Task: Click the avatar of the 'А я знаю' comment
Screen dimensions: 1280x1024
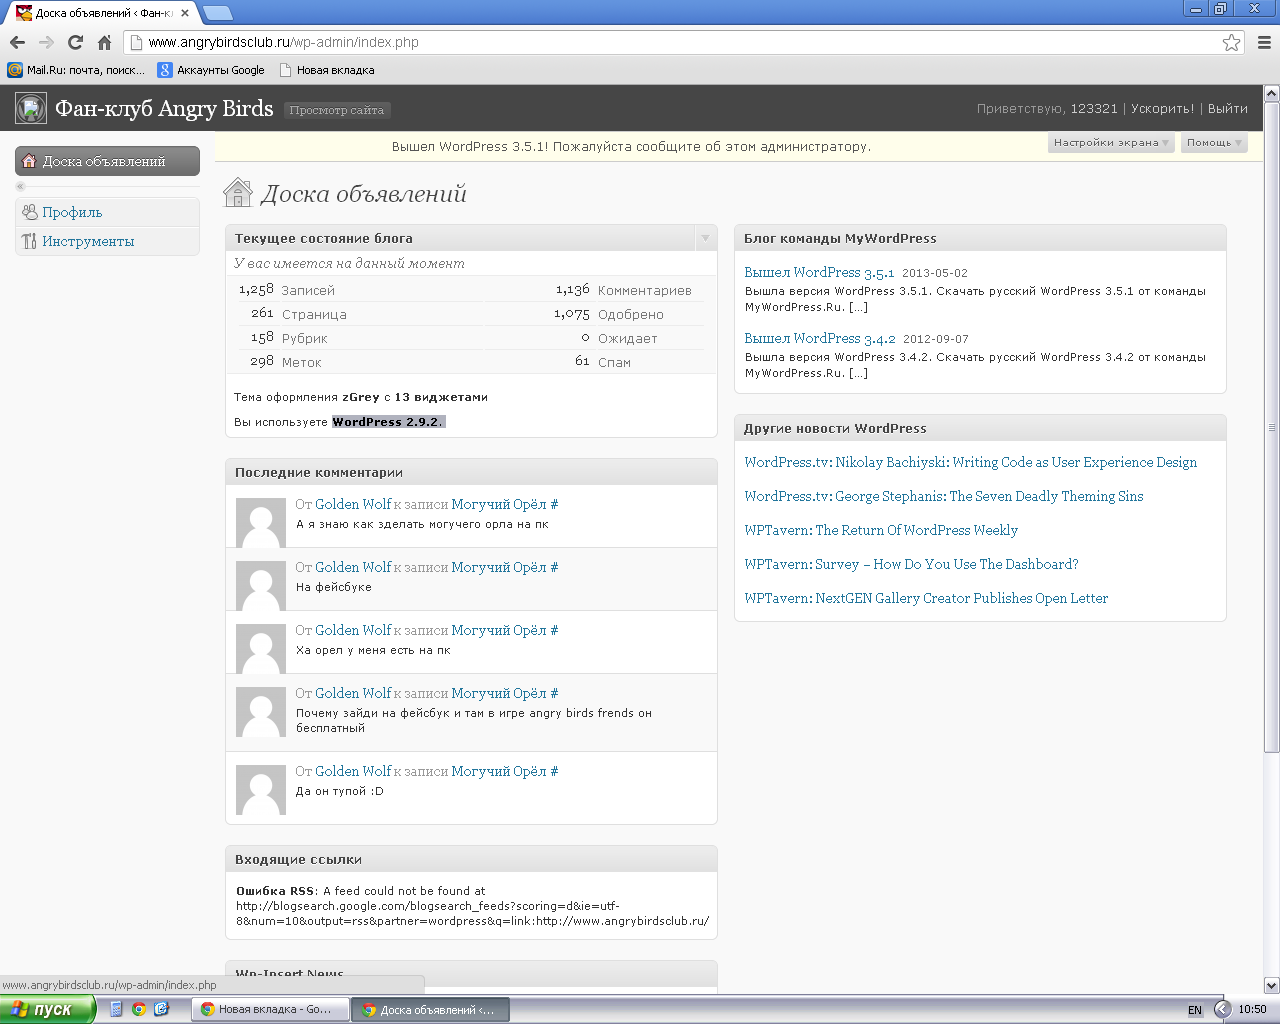Action: click(261, 522)
